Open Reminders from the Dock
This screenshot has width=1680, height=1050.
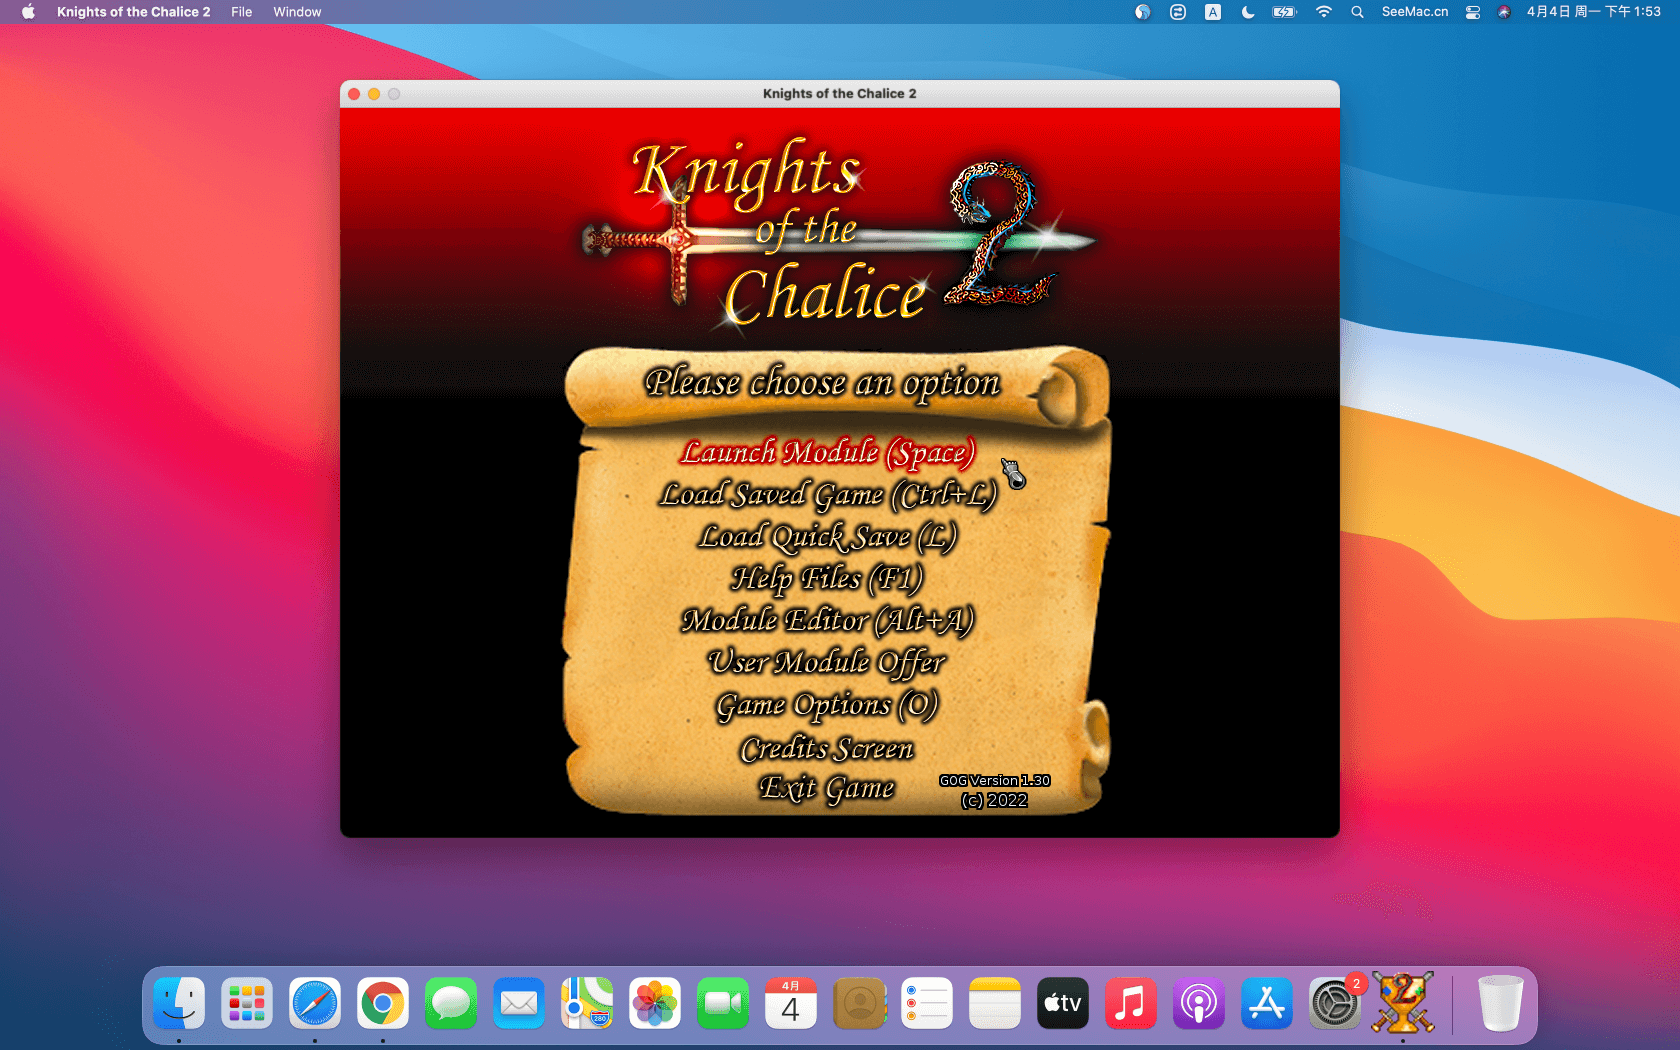(x=927, y=1003)
